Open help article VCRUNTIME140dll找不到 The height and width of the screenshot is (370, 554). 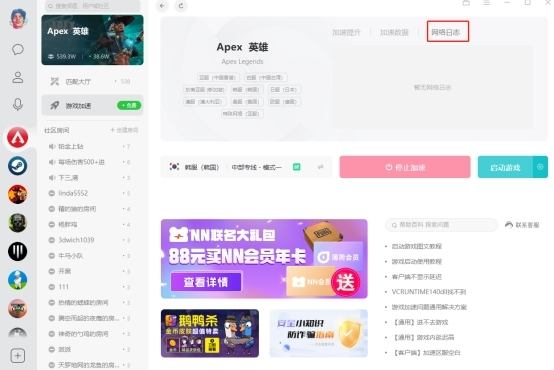point(429,292)
